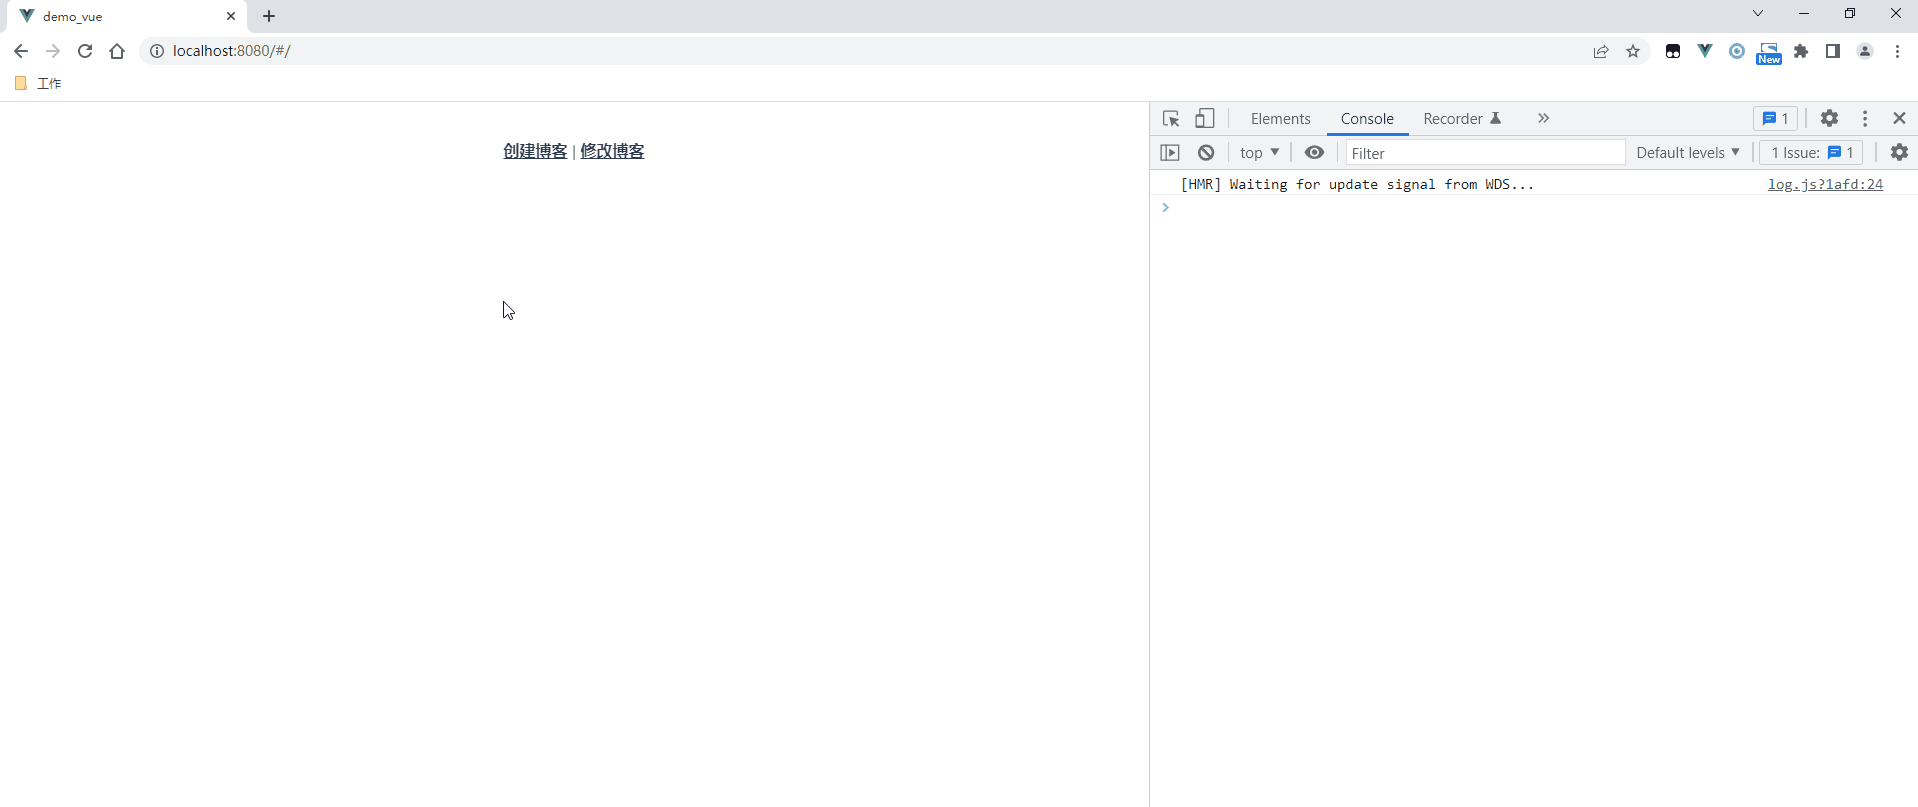Click the console Filter input field

(x=1484, y=153)
